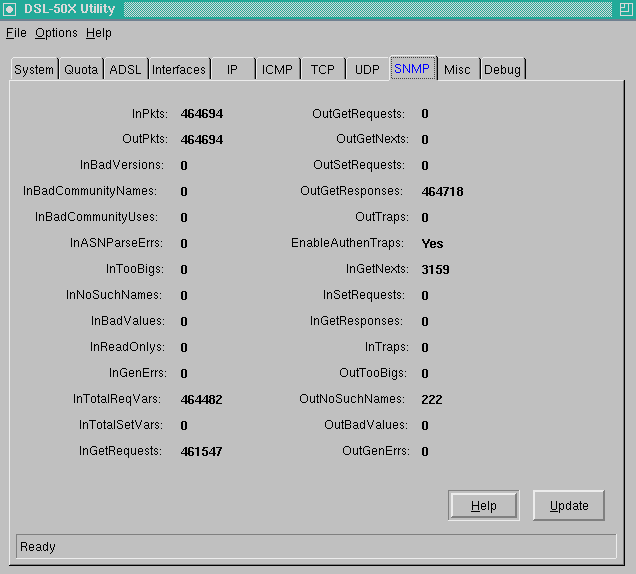This screenshot has width=636, height=574.
Task: Click the OutGenErrs label
Action: (376, 451)
